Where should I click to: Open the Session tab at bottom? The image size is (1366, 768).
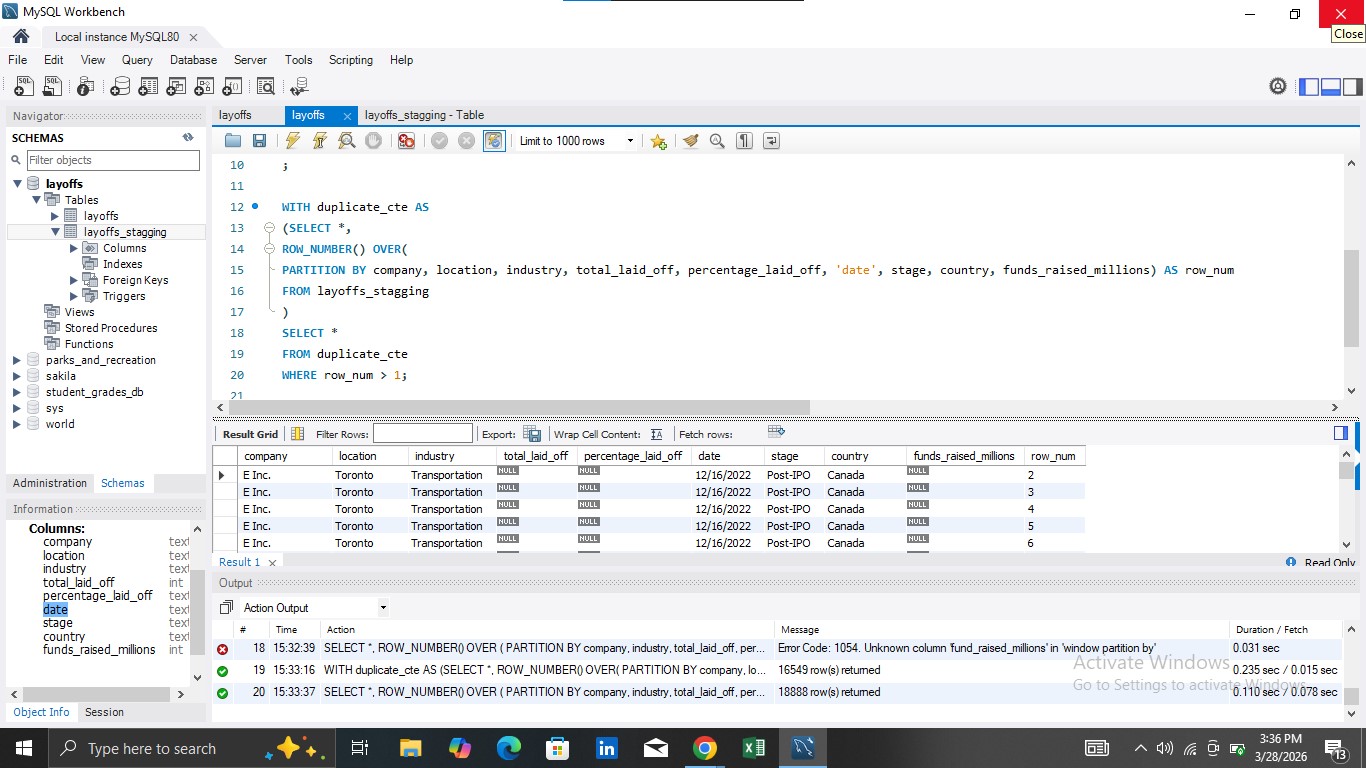[104, 712]
